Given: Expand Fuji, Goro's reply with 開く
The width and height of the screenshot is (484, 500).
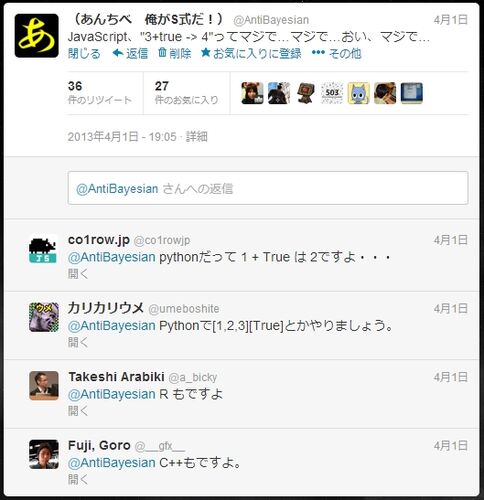Looking at the screenshot, I should pos(78,480).
